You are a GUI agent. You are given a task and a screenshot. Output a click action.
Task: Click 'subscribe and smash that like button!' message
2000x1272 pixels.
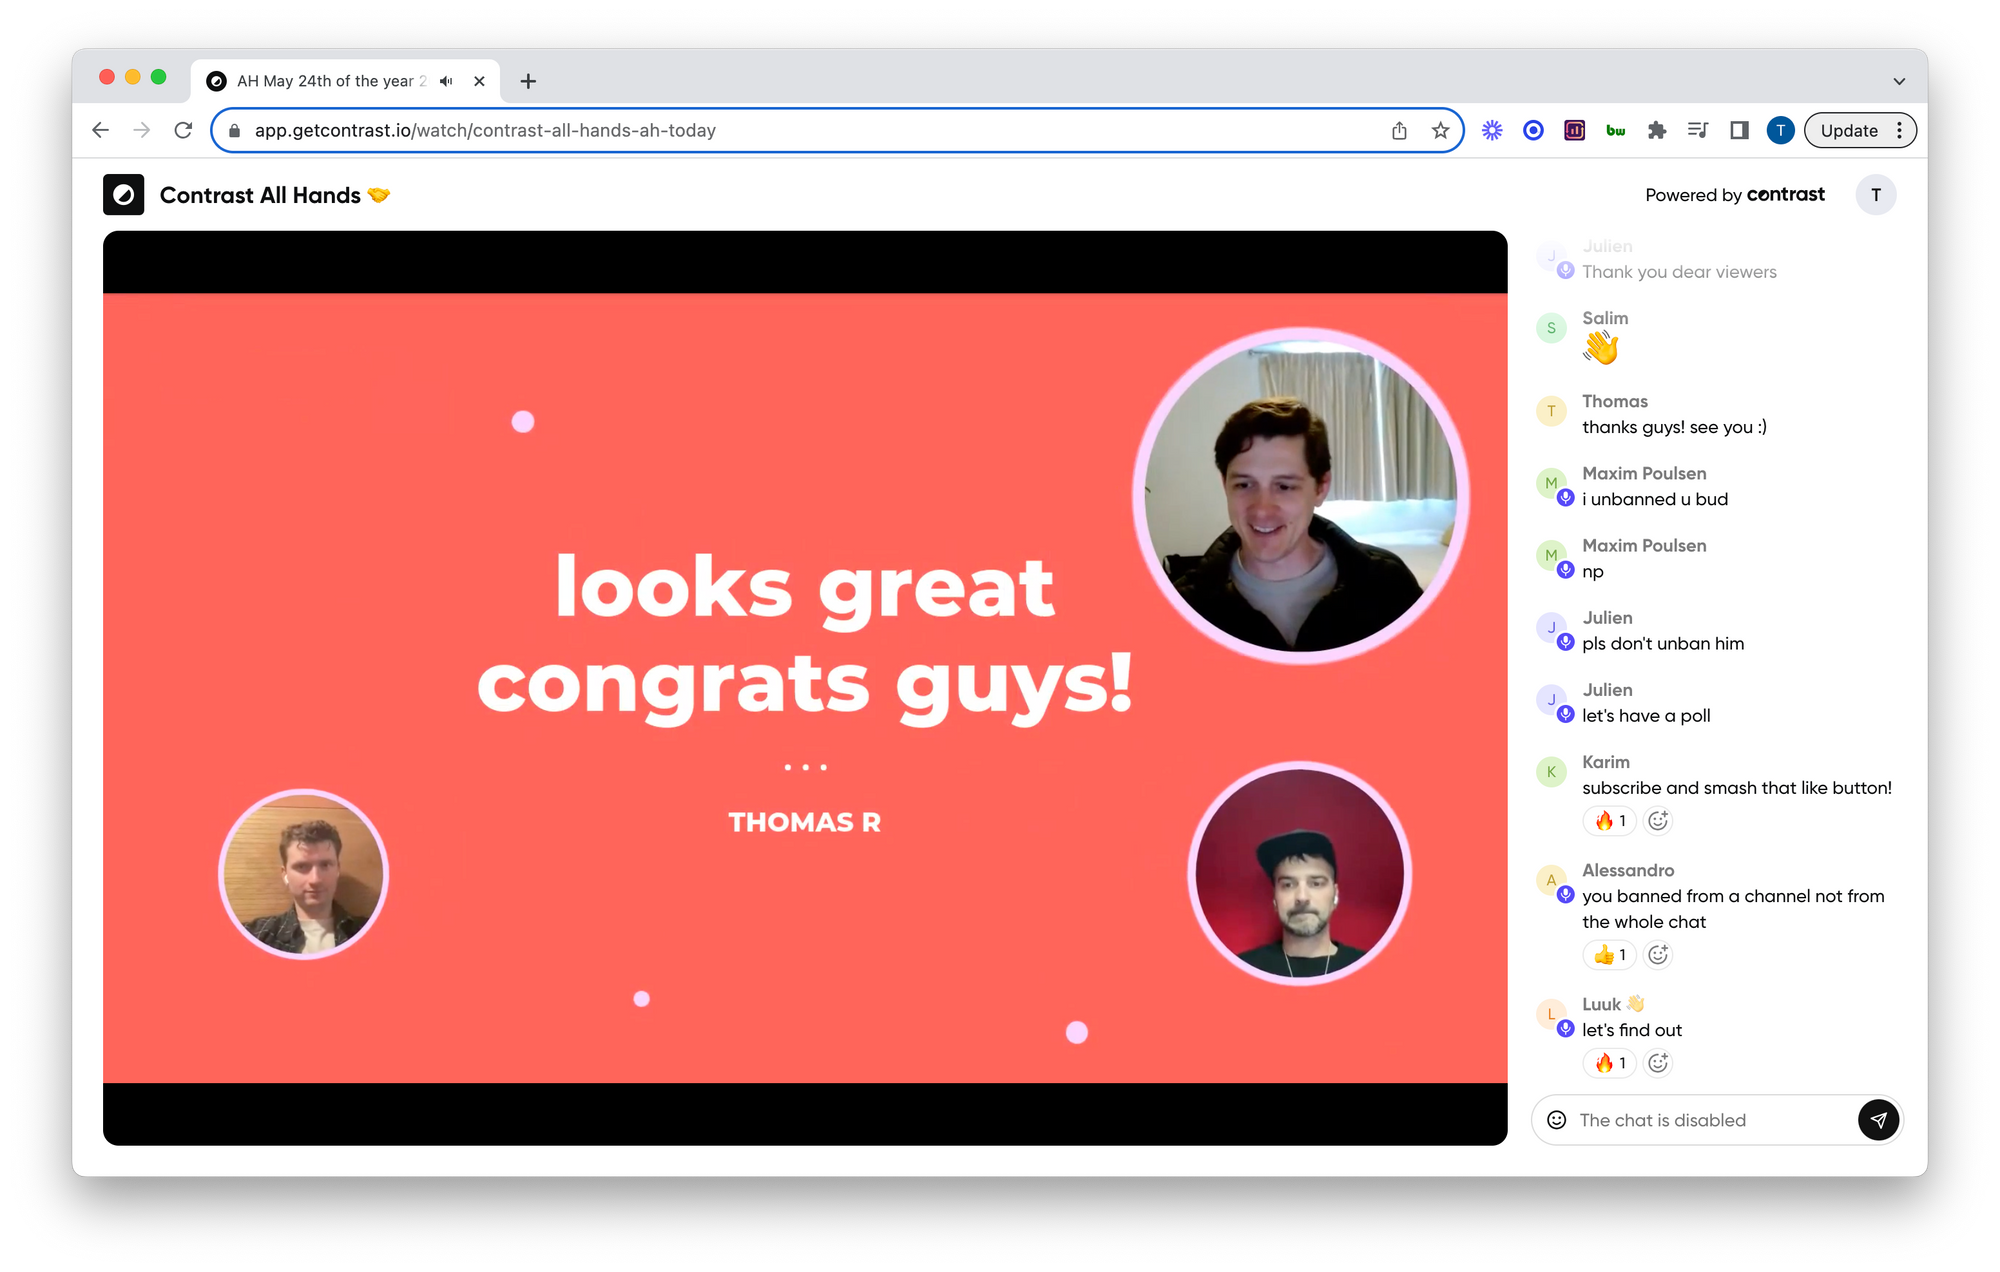(1737, 788)
